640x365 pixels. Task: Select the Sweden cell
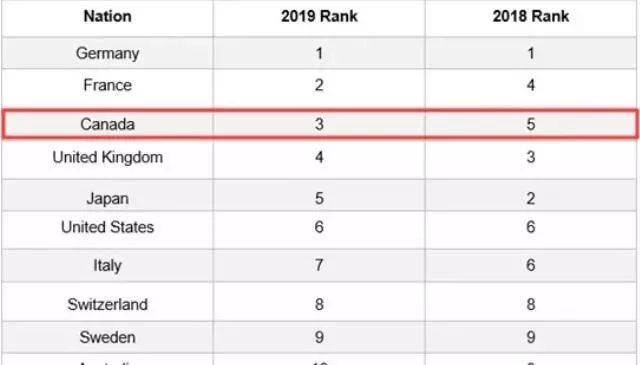(x=108, y=338)
